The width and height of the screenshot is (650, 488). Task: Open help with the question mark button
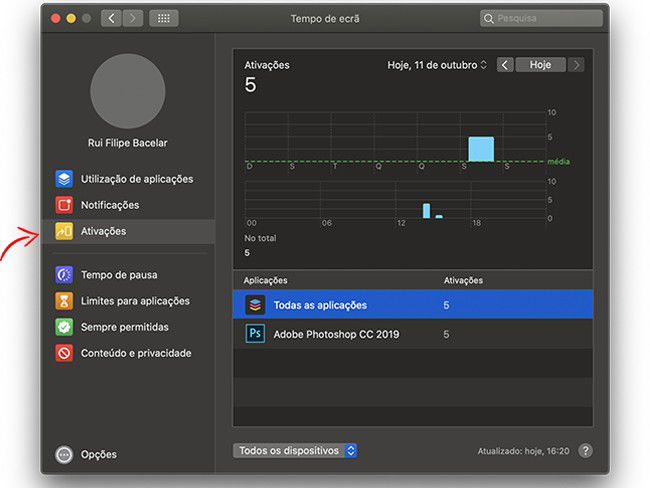coord(585,451)
